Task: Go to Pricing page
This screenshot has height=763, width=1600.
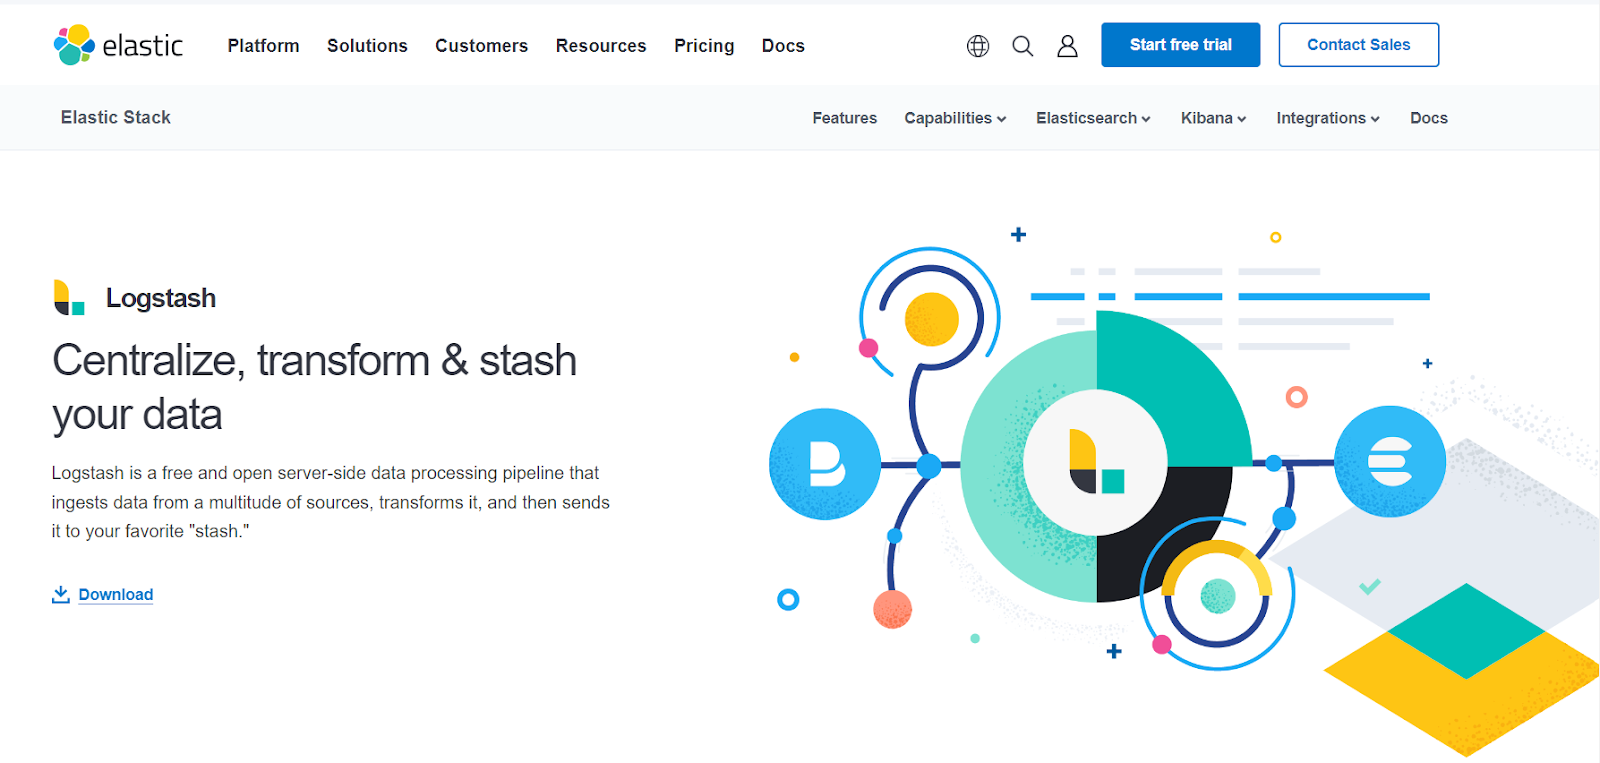Action: (704, 46)
